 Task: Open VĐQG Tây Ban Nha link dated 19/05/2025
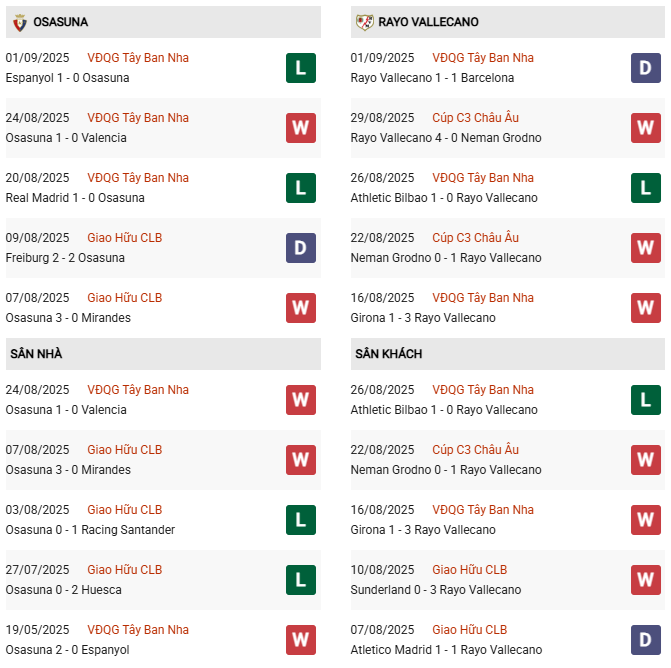[x=137, y=630]
